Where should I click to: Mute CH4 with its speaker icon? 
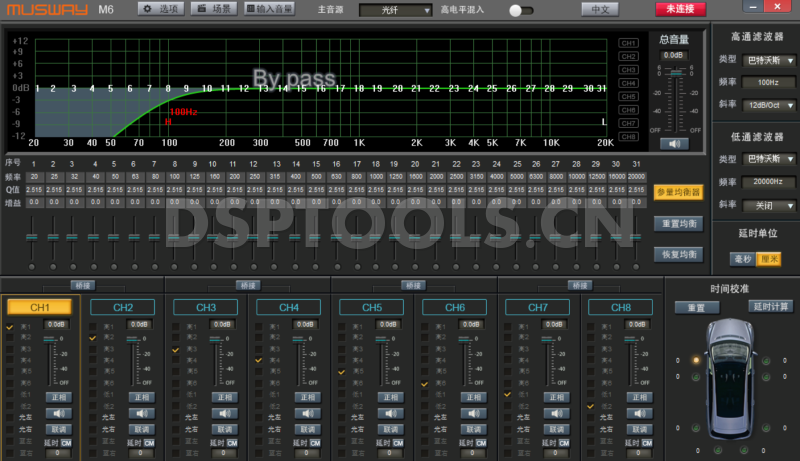[308, 413]
